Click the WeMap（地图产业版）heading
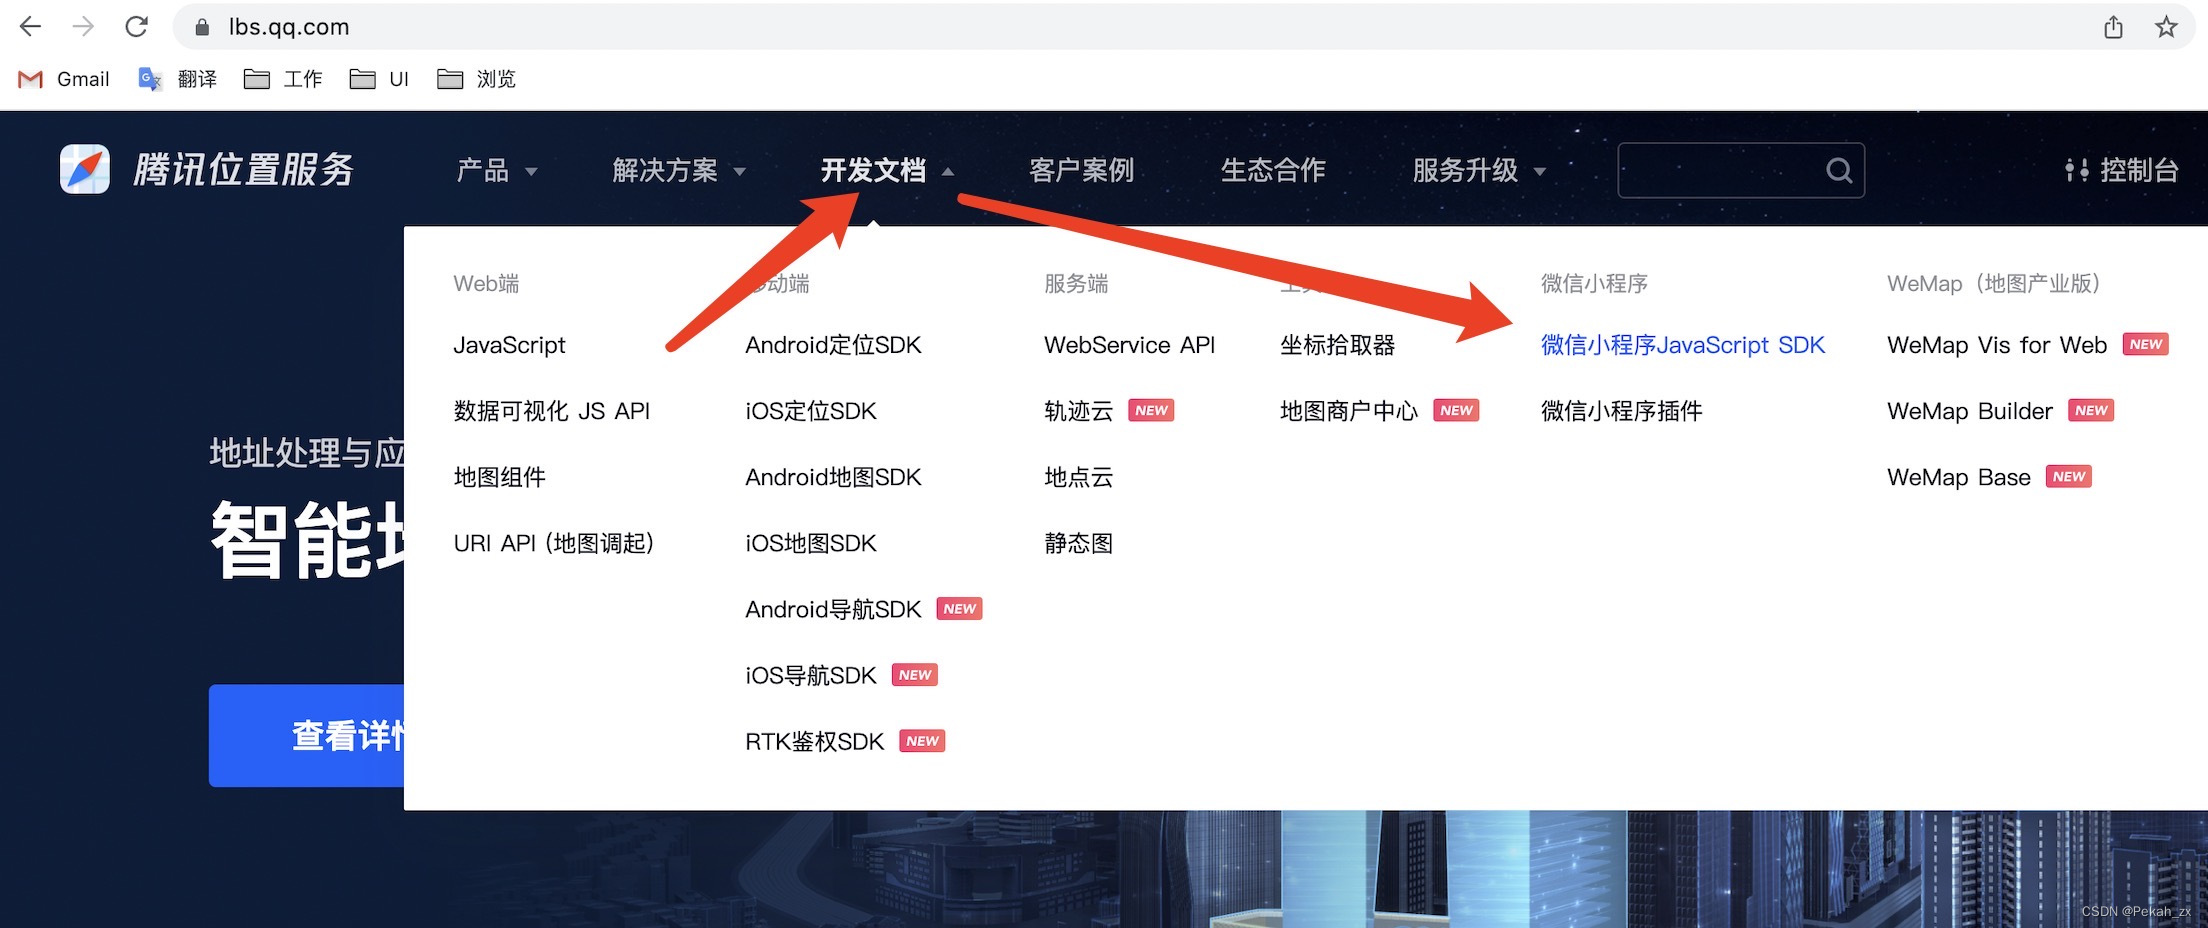Viewport: 2208px width, 928px height. [1995, 283]
